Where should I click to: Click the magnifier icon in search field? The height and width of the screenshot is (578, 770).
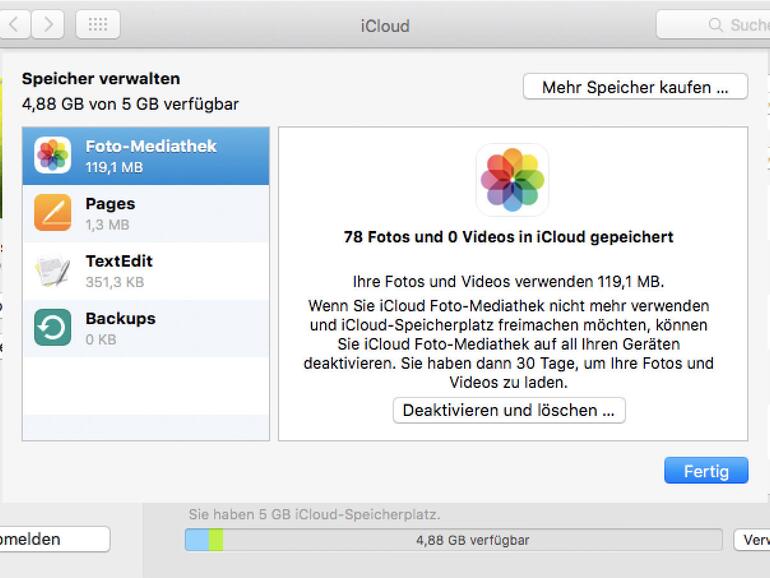[715, 25]
